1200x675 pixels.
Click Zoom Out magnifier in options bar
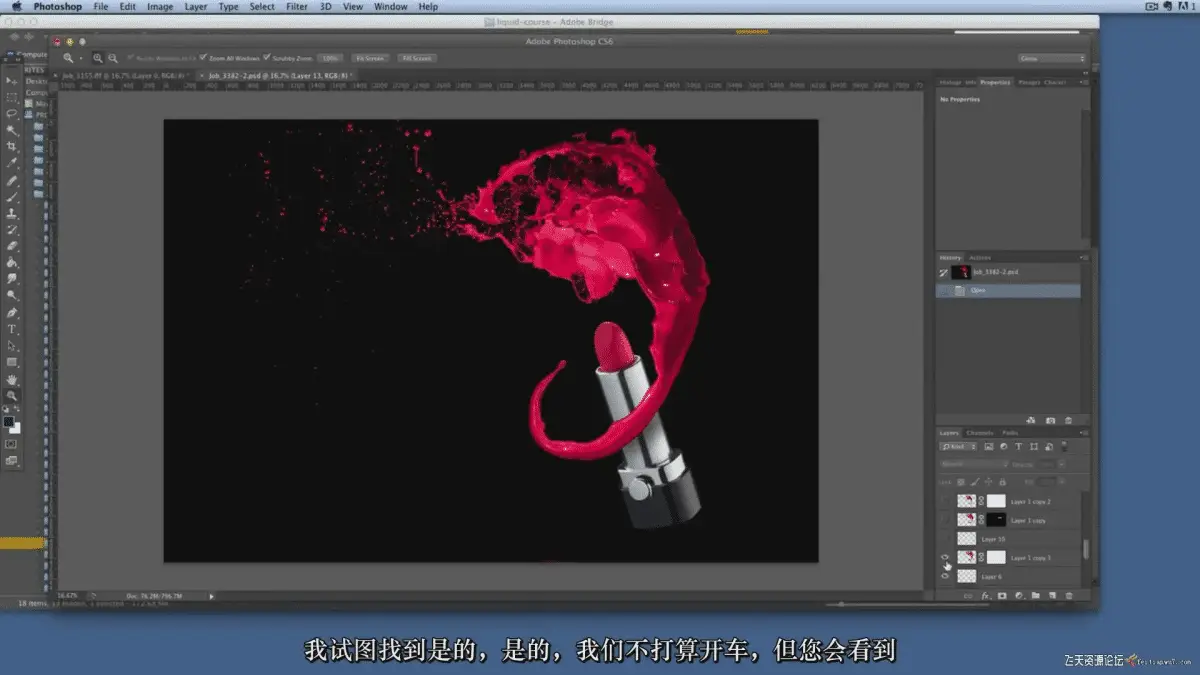113,58
